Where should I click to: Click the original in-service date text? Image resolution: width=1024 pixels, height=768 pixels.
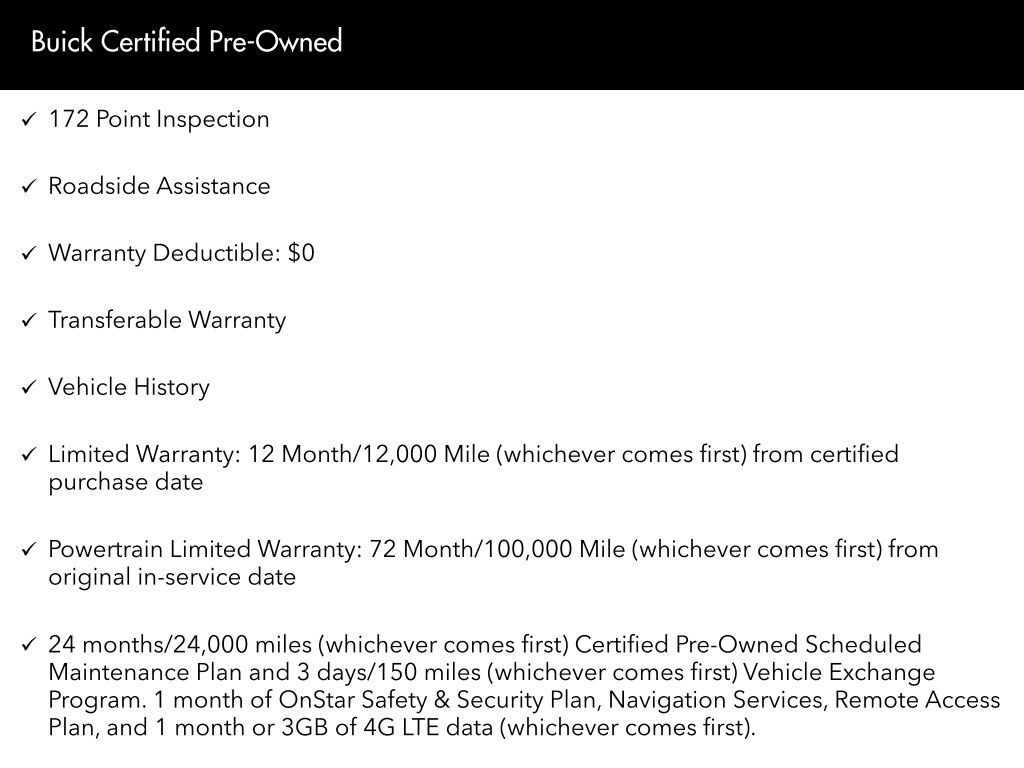pos(172,578)
